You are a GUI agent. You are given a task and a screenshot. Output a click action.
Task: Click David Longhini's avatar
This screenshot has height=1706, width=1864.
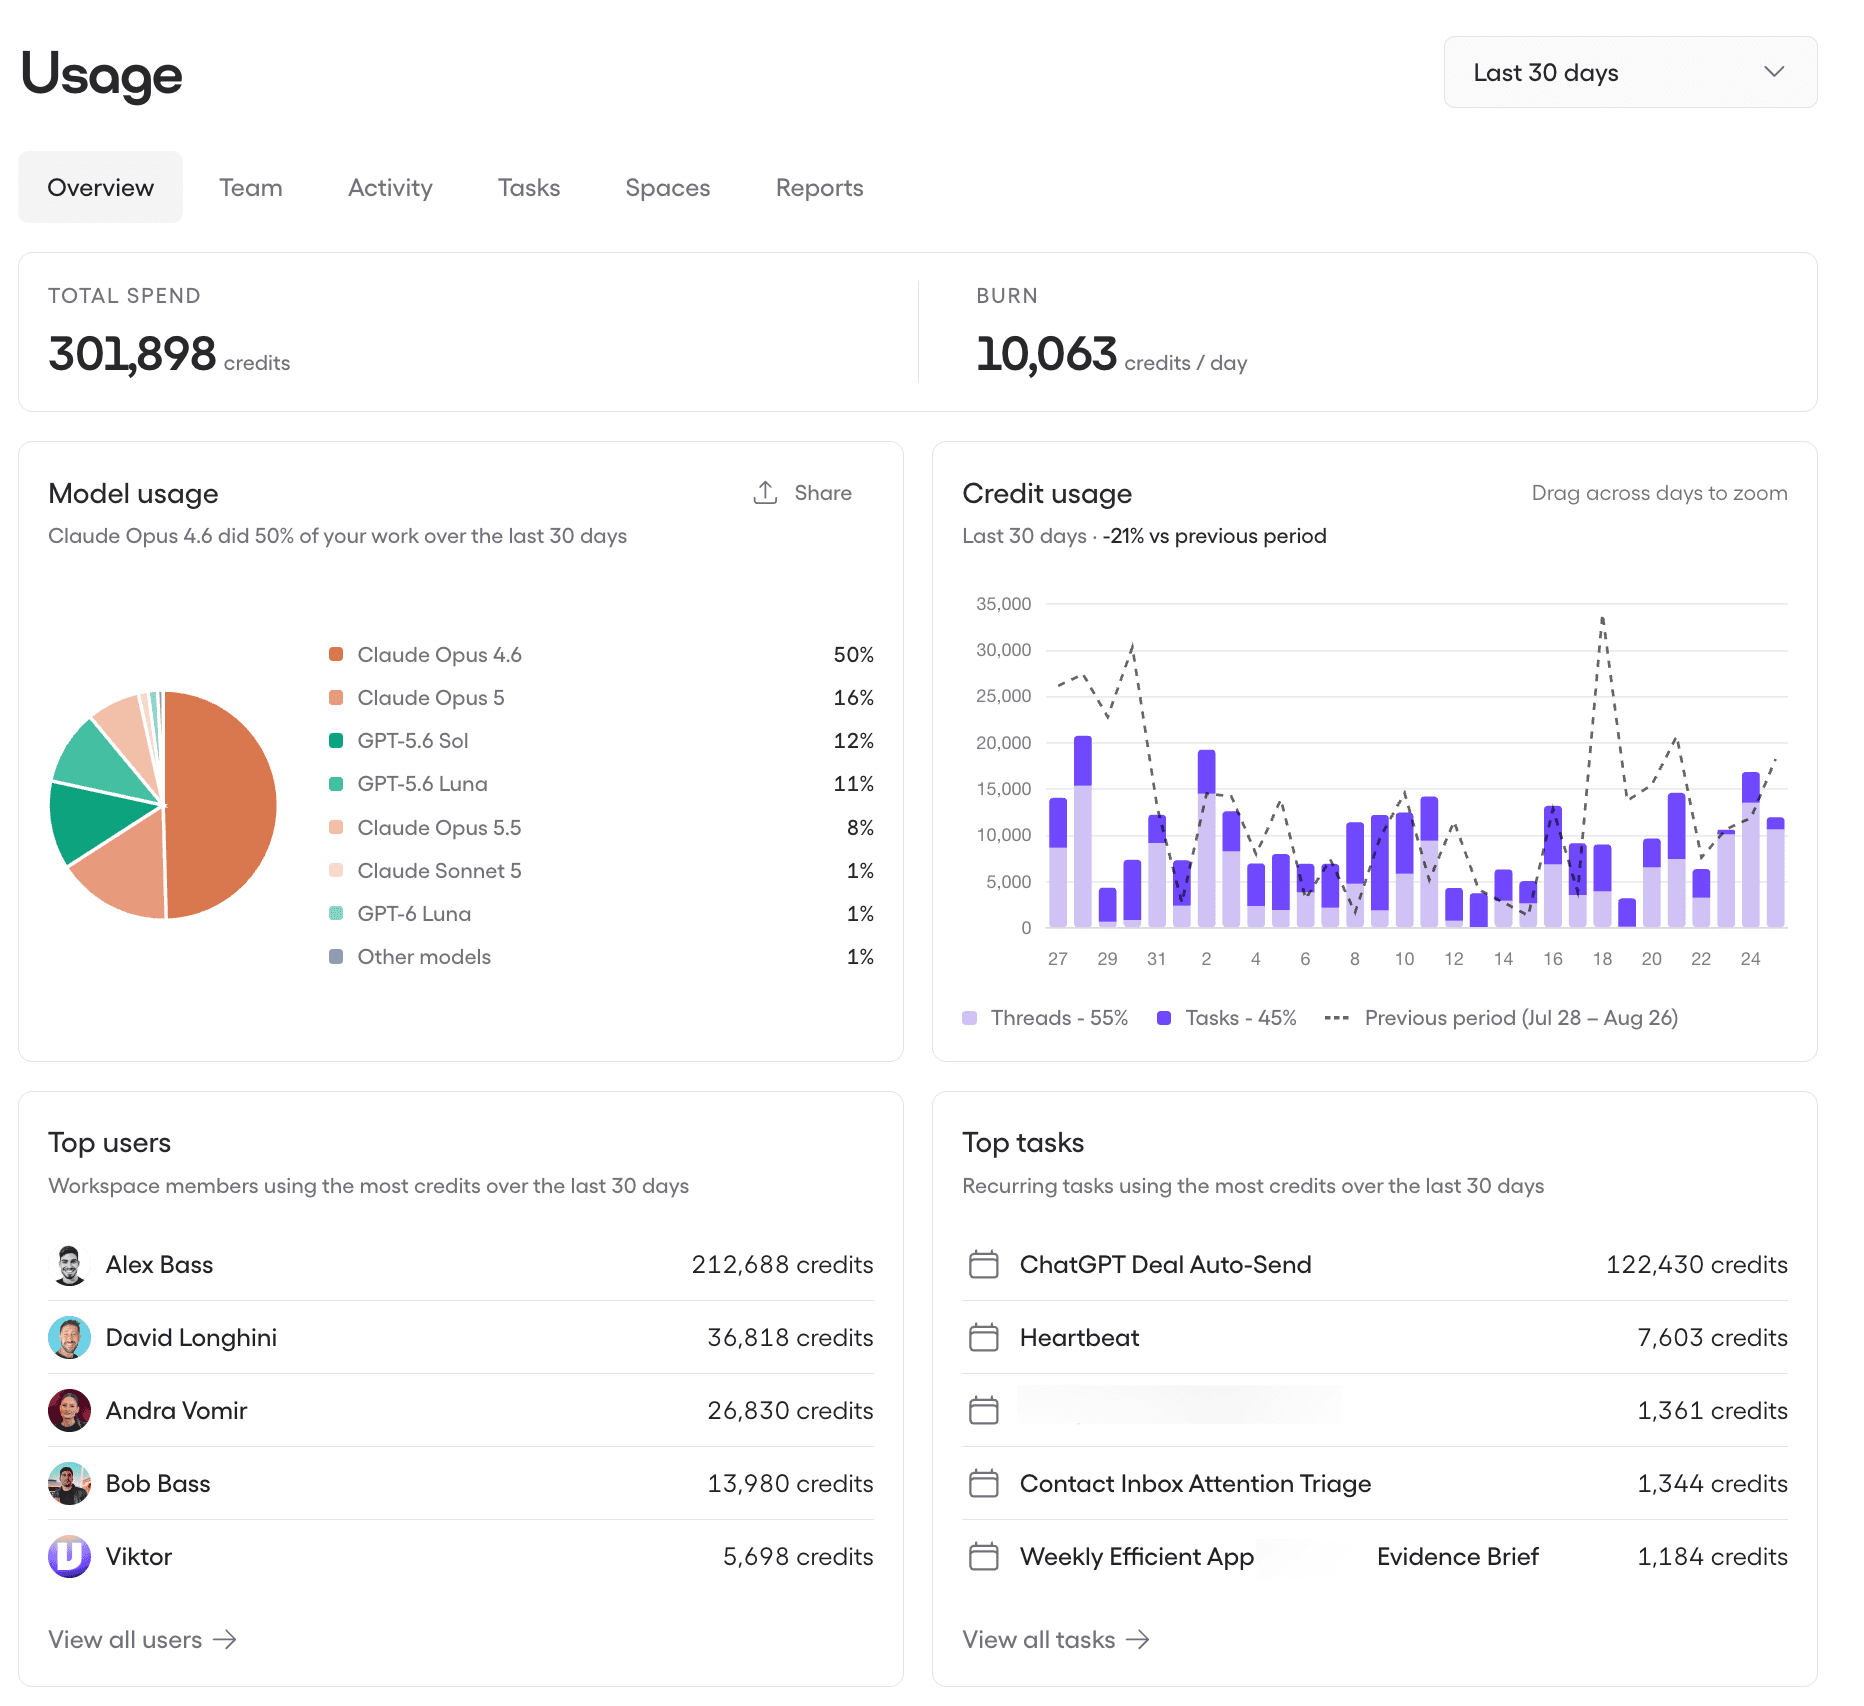click(x=69, y=1338)
